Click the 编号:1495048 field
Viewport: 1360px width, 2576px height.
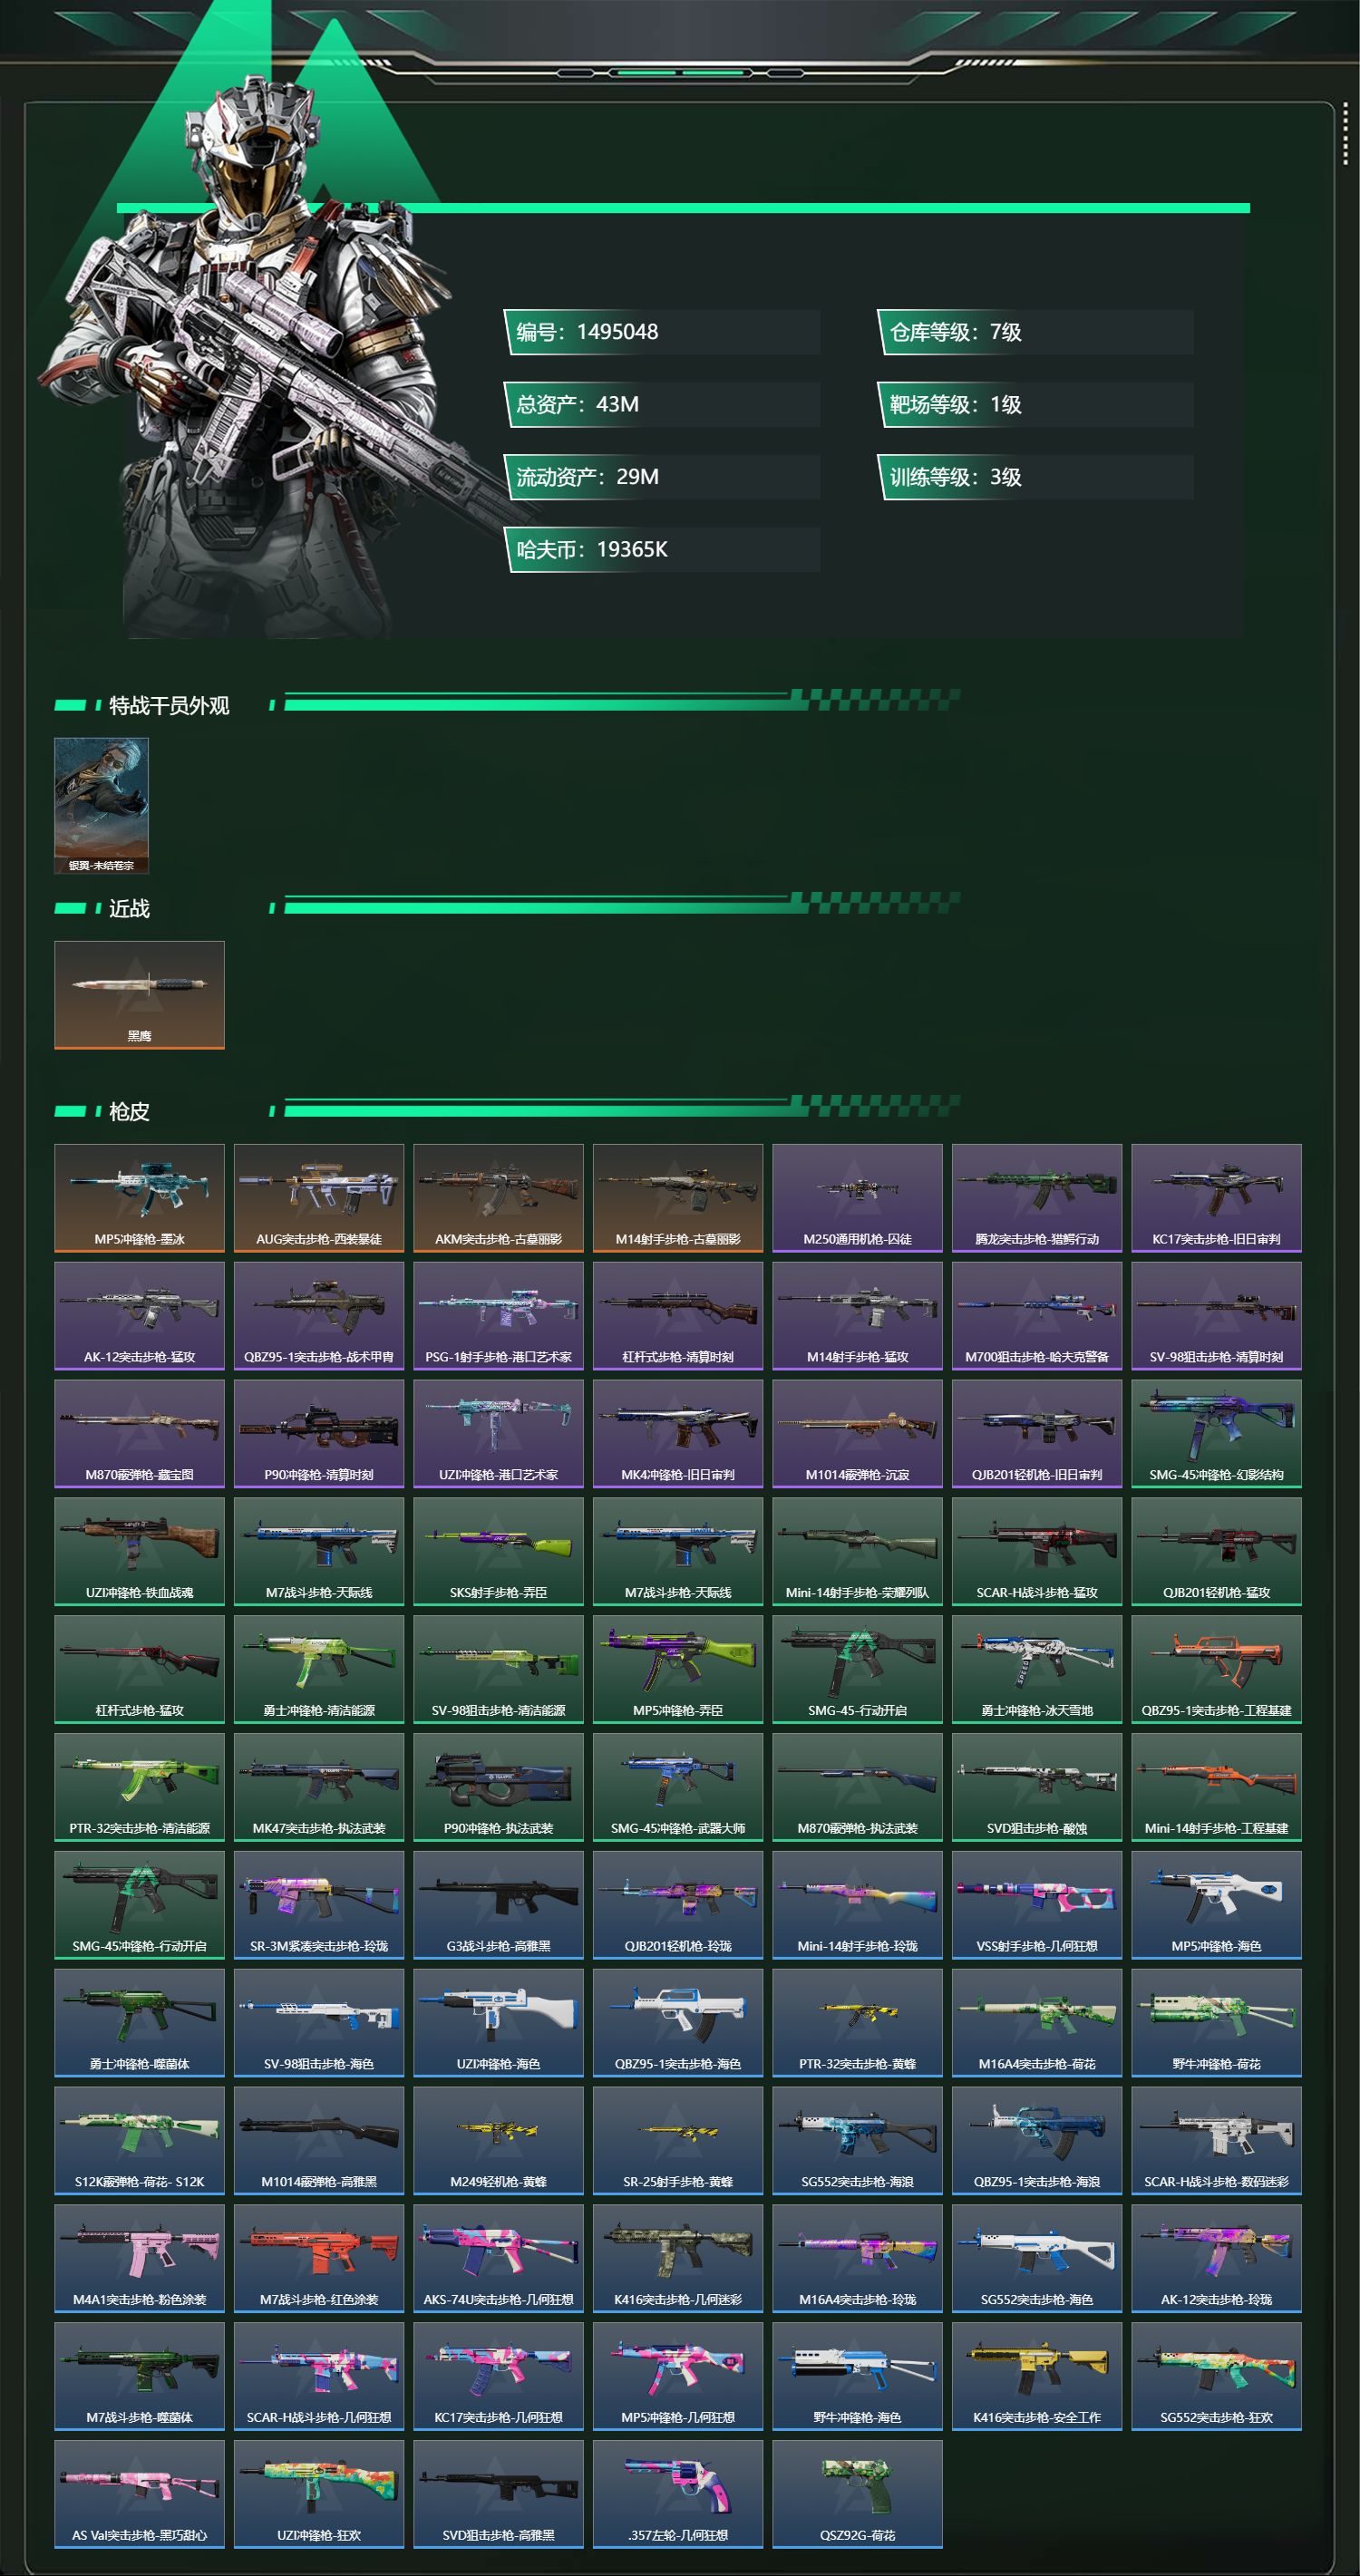(662, 332)
